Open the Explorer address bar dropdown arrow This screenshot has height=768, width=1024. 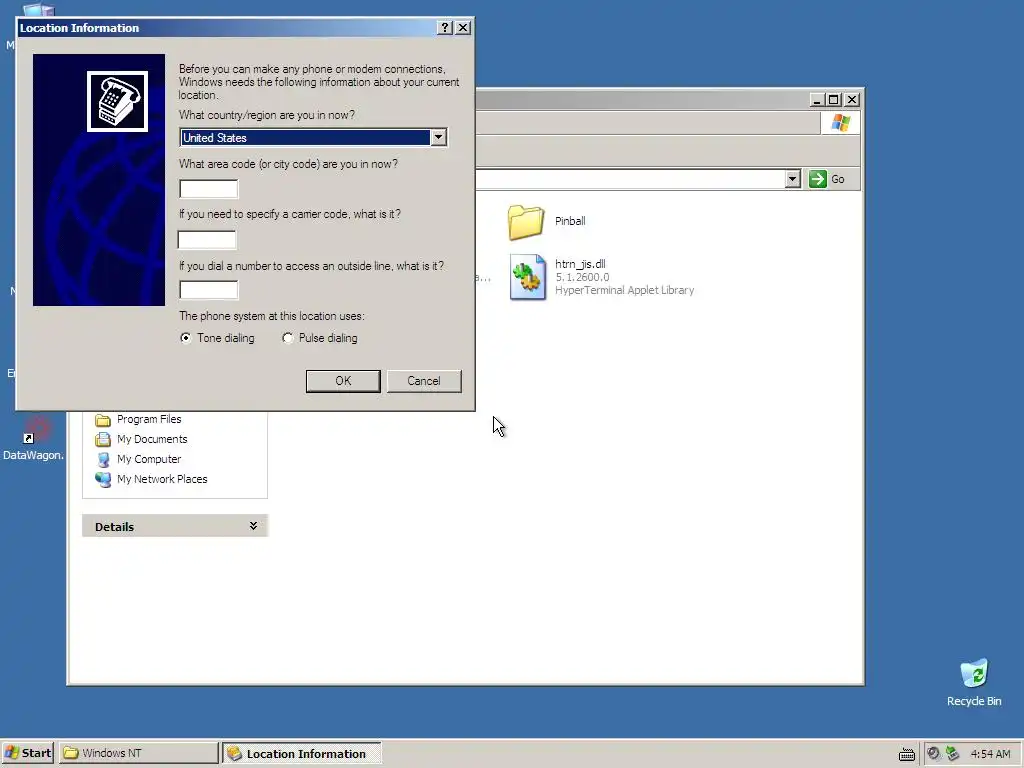click(792, 179)
